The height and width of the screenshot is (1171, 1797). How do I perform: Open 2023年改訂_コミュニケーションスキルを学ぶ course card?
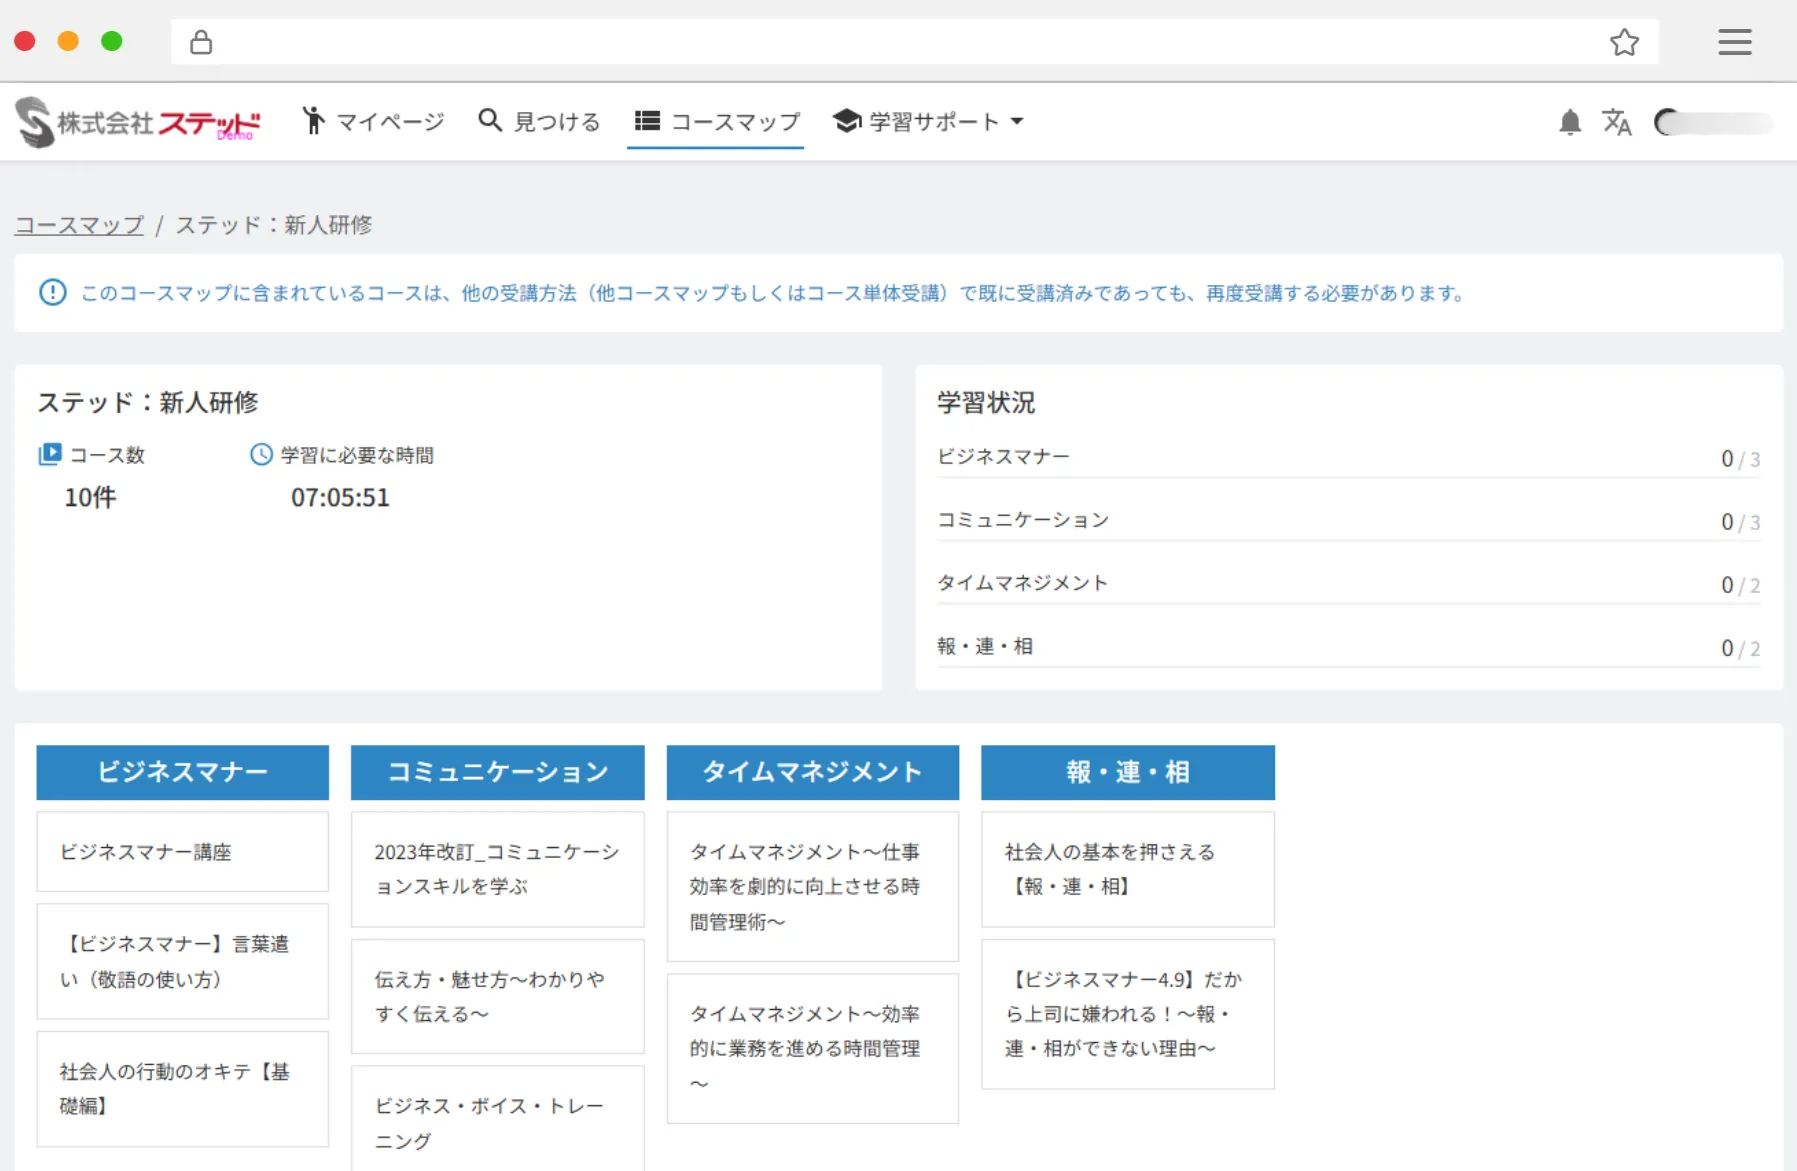click(x=497, y=869)
